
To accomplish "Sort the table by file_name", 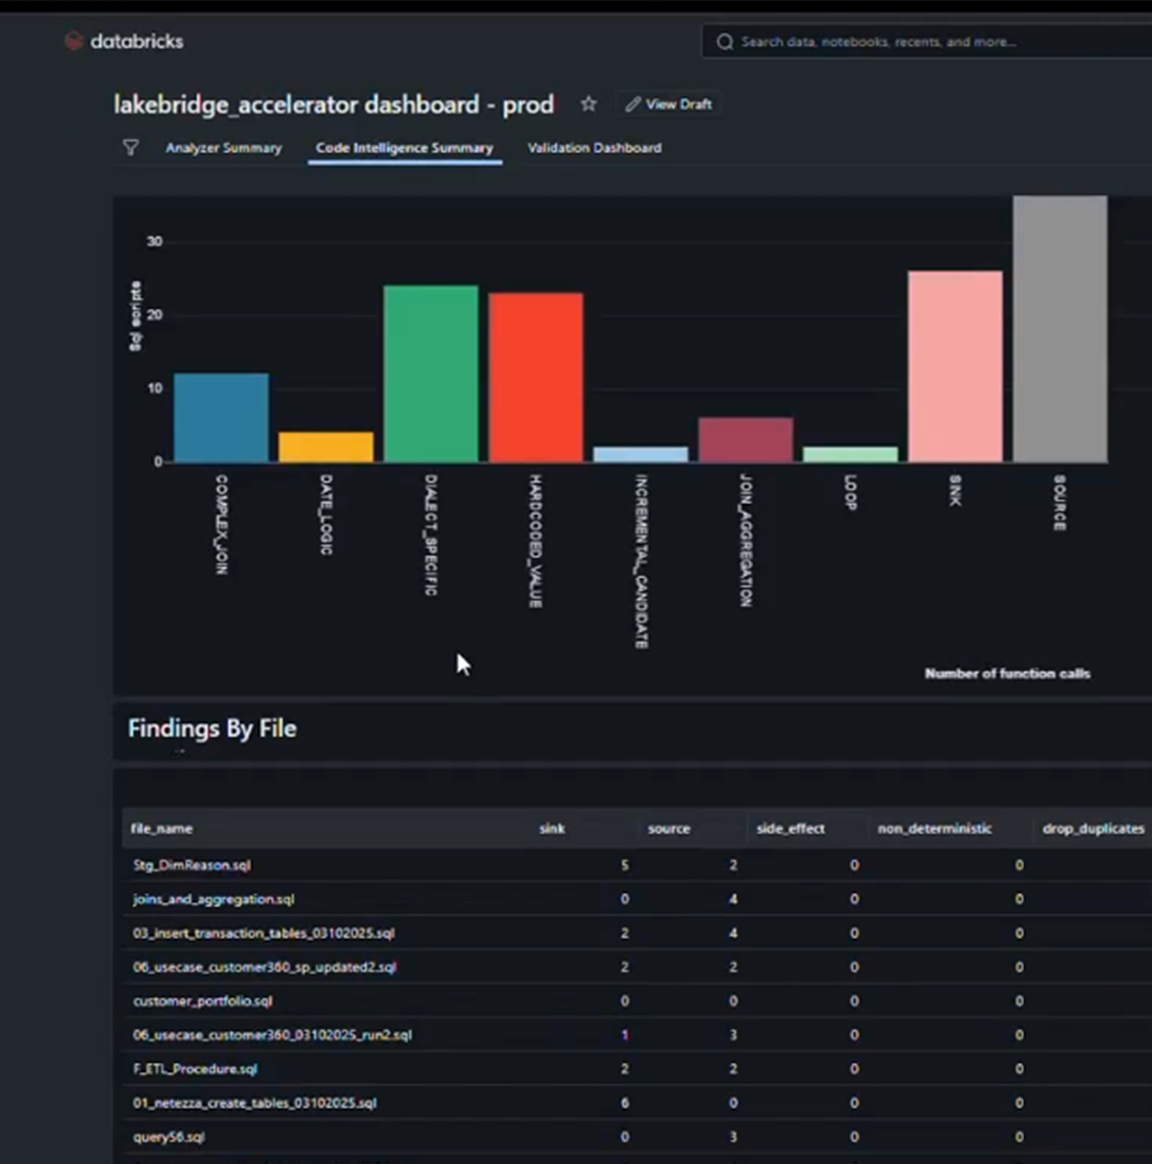I will pos(161,828).
